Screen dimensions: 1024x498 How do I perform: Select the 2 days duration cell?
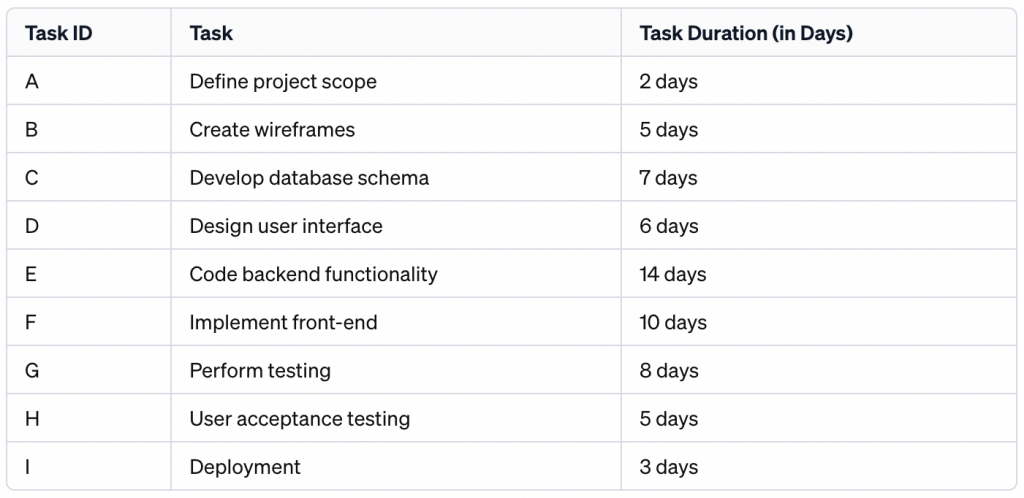point(669,82)
